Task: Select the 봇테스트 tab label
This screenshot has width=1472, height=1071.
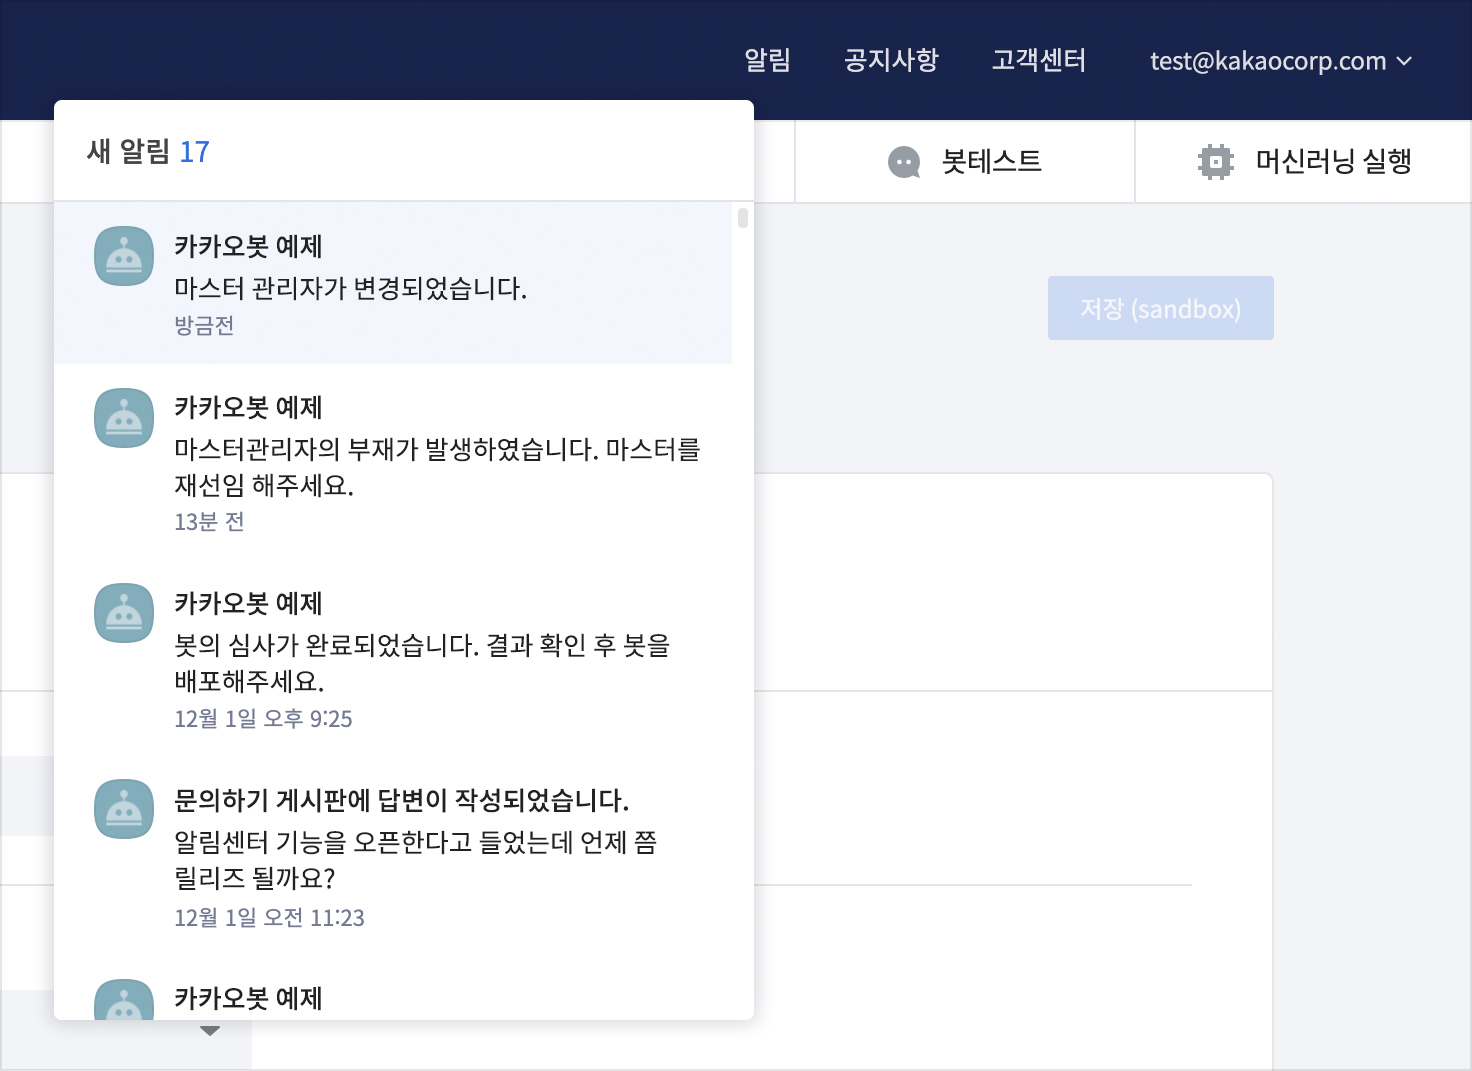Action: pos(991,162)
